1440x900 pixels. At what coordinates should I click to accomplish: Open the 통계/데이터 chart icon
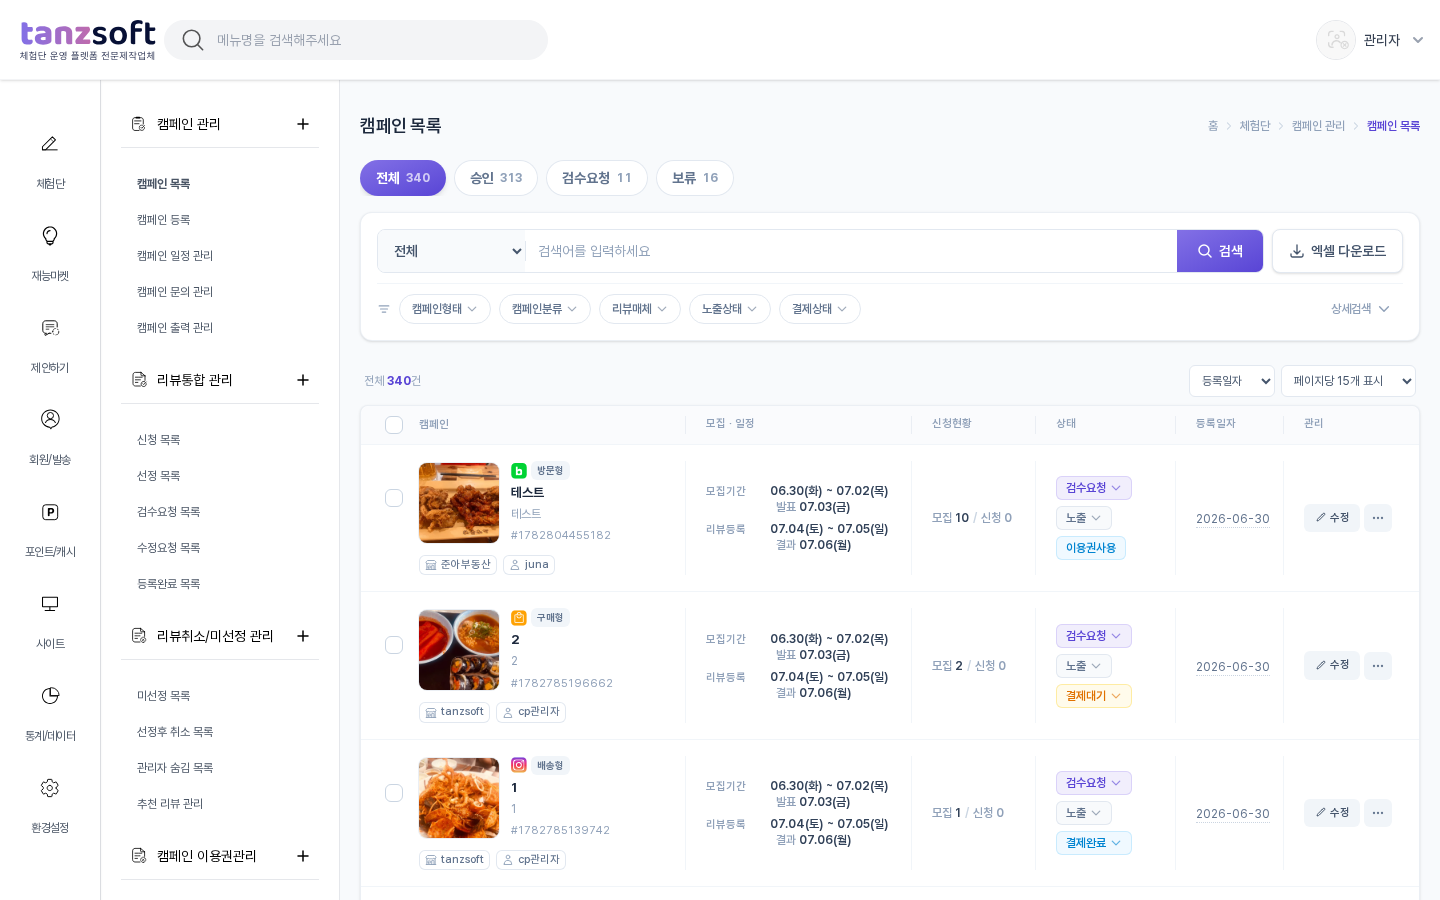(x=49, y=696)
